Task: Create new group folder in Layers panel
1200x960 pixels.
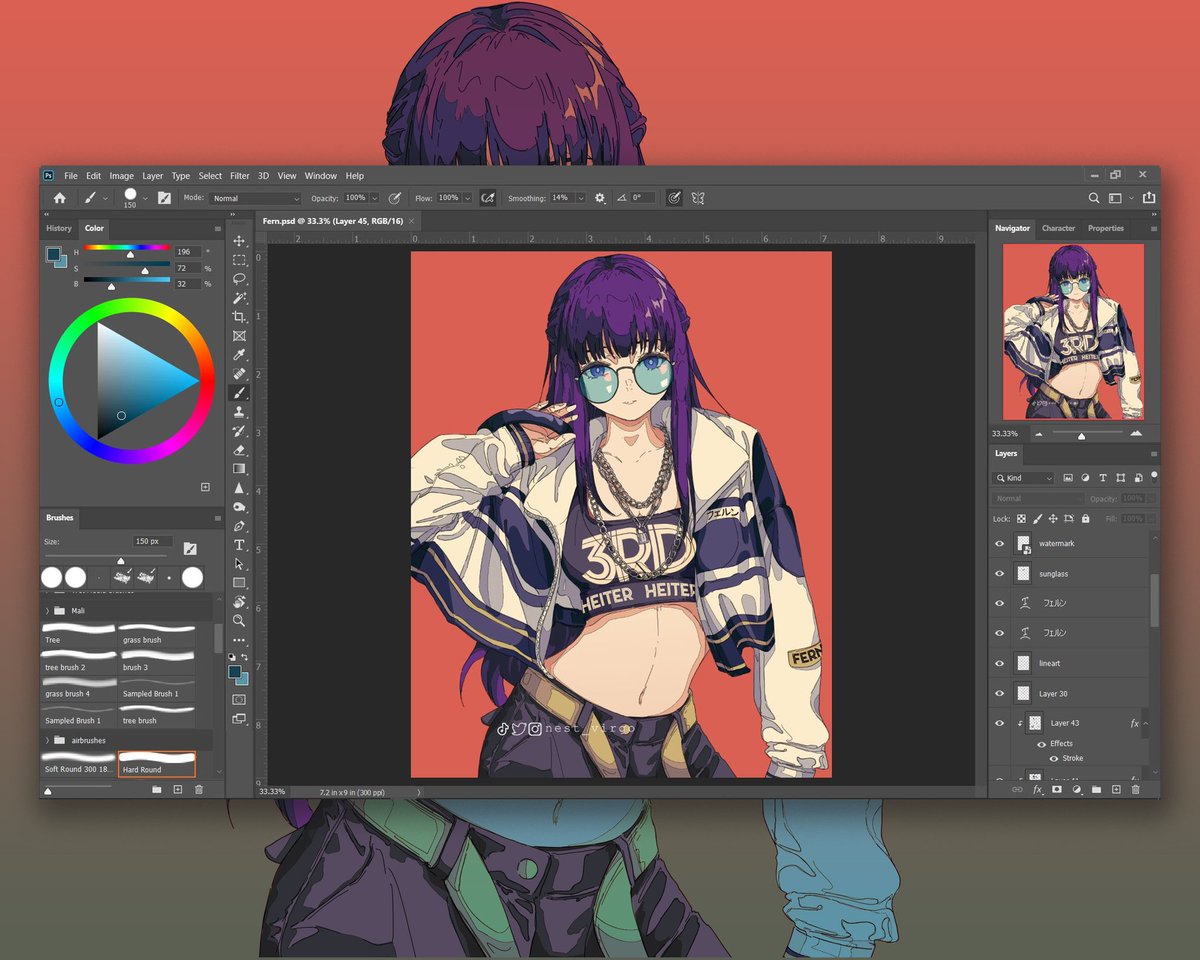Action: click(1096, 789)
